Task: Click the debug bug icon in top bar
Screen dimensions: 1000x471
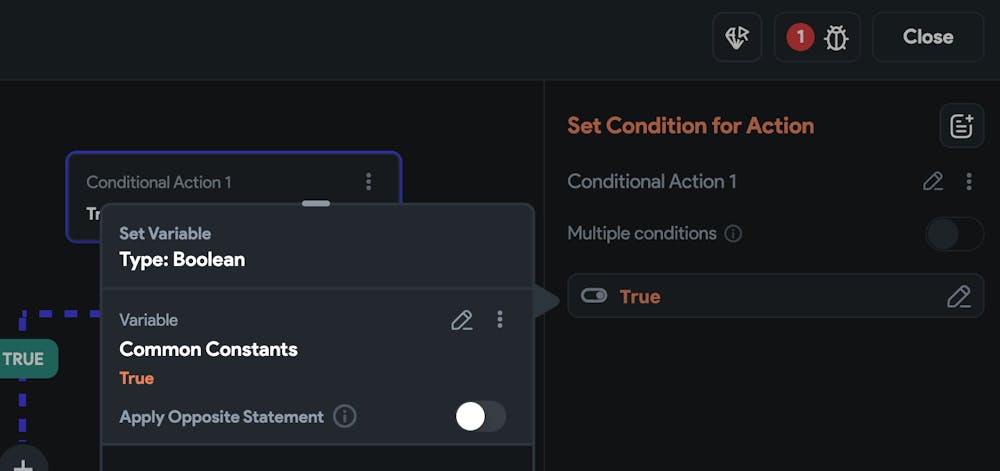Action: 836,38
